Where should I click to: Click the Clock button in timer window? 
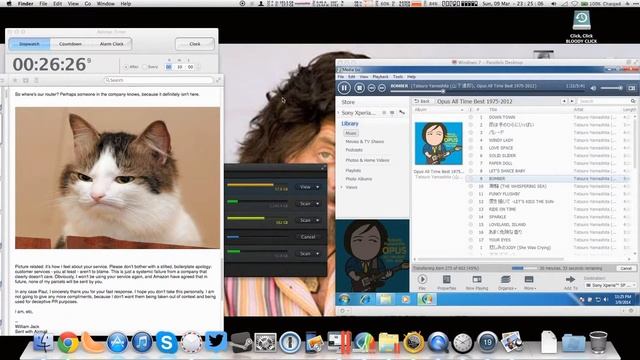click(195, 44)
